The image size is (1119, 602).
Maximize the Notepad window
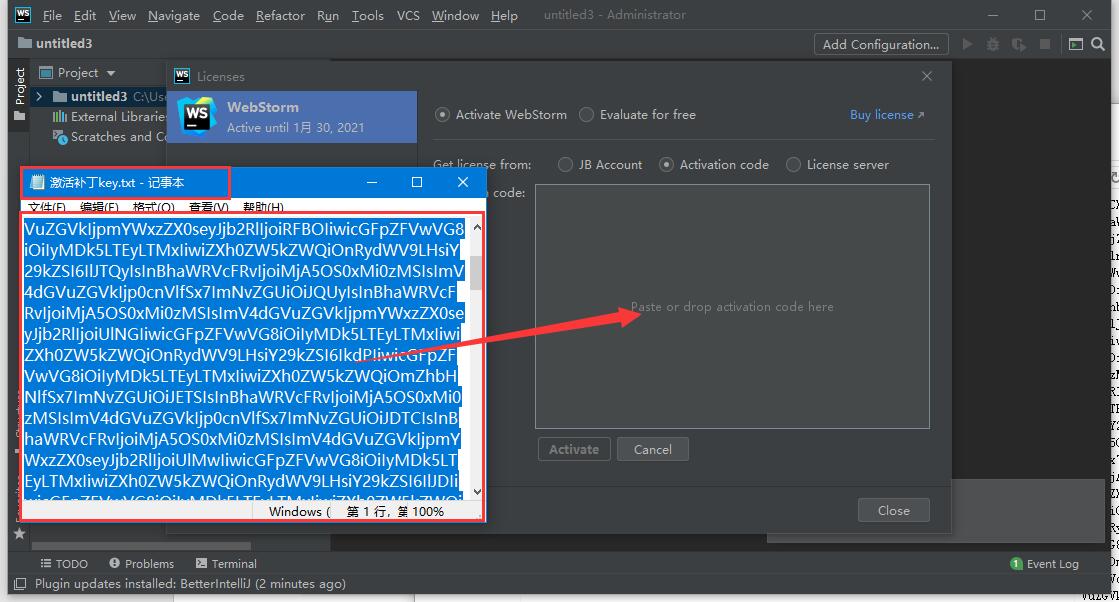[417, 182]
